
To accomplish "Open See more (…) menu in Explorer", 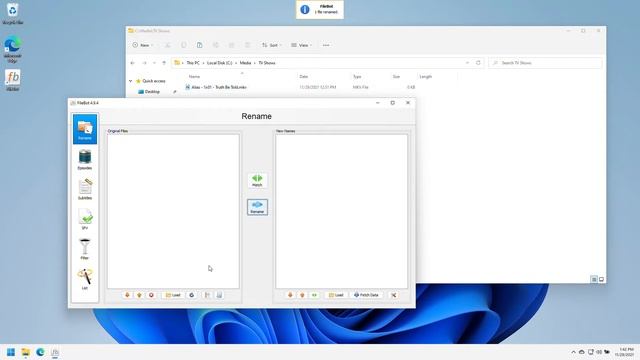I will point(326,45).
